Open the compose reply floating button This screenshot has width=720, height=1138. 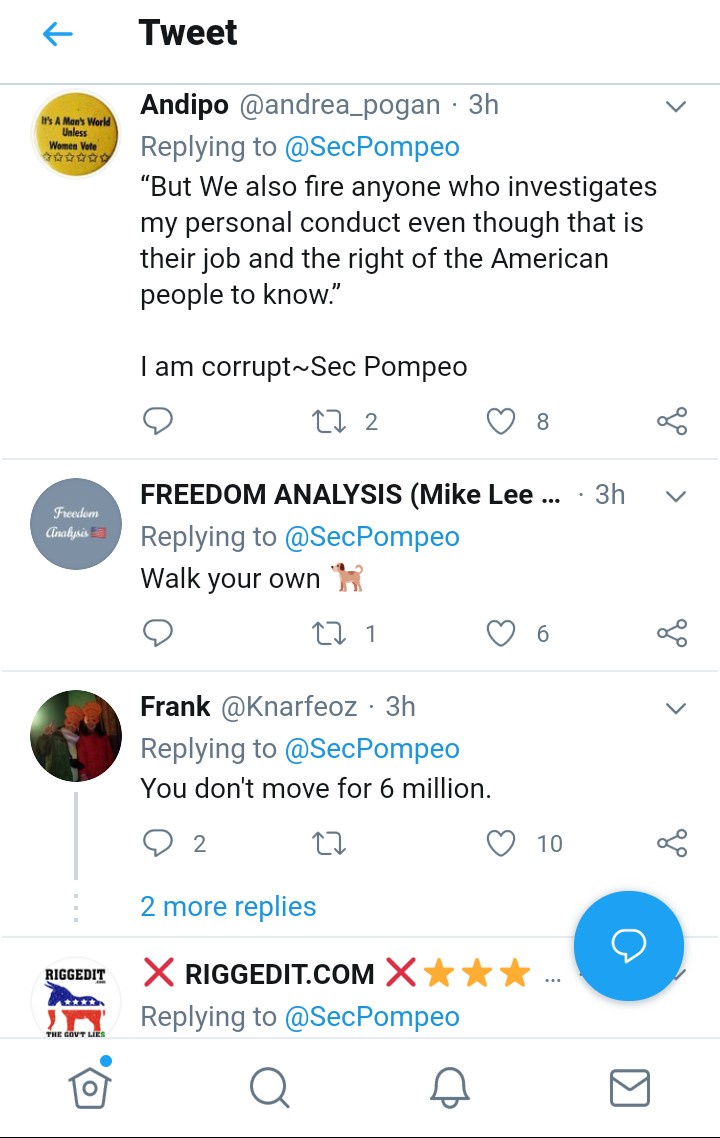point(628,945)
